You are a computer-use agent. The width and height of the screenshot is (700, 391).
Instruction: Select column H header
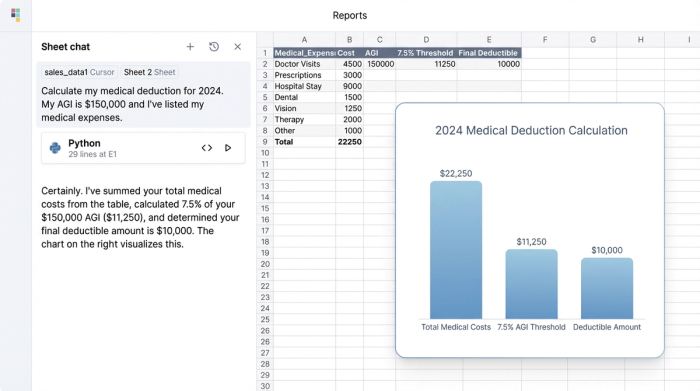point(641,40)
